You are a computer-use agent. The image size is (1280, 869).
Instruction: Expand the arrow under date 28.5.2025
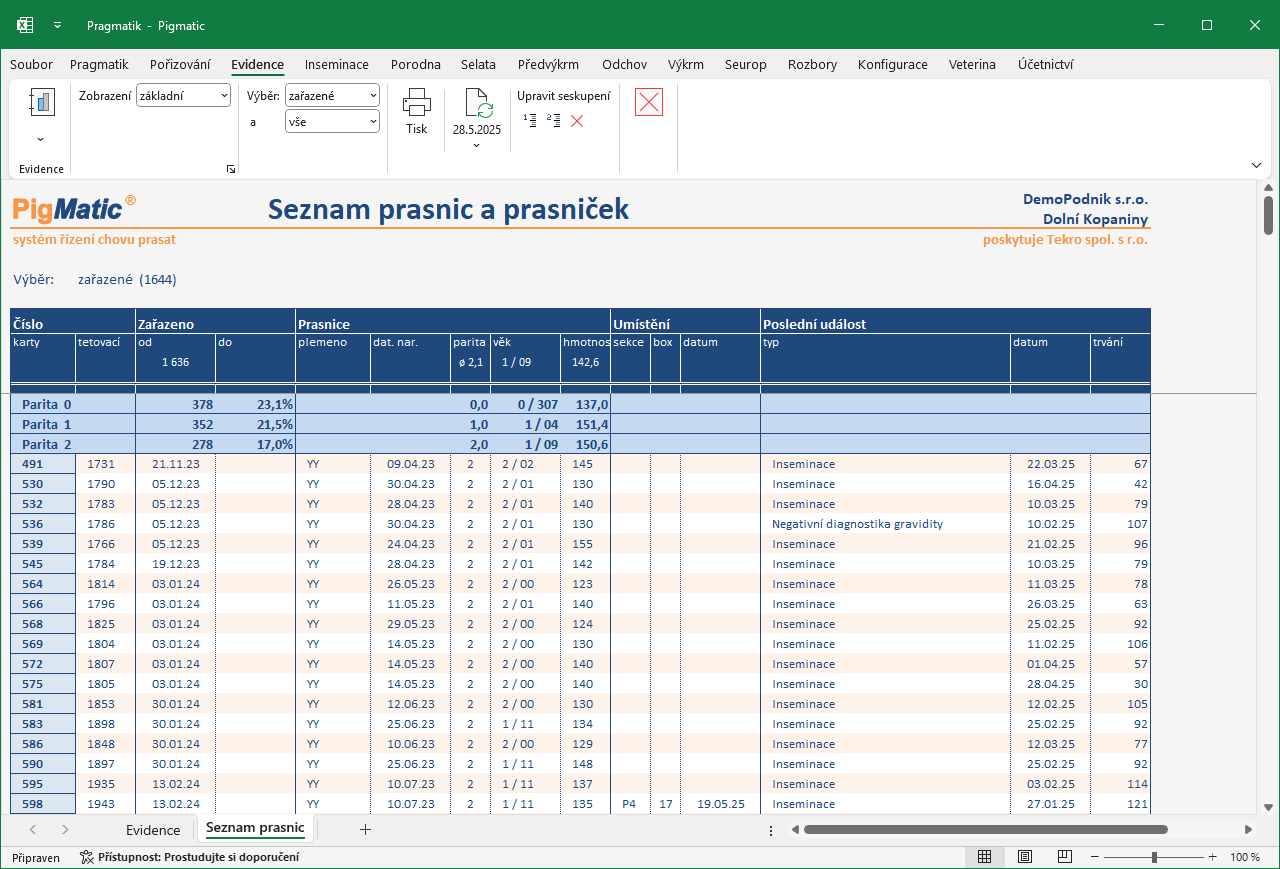476,145
